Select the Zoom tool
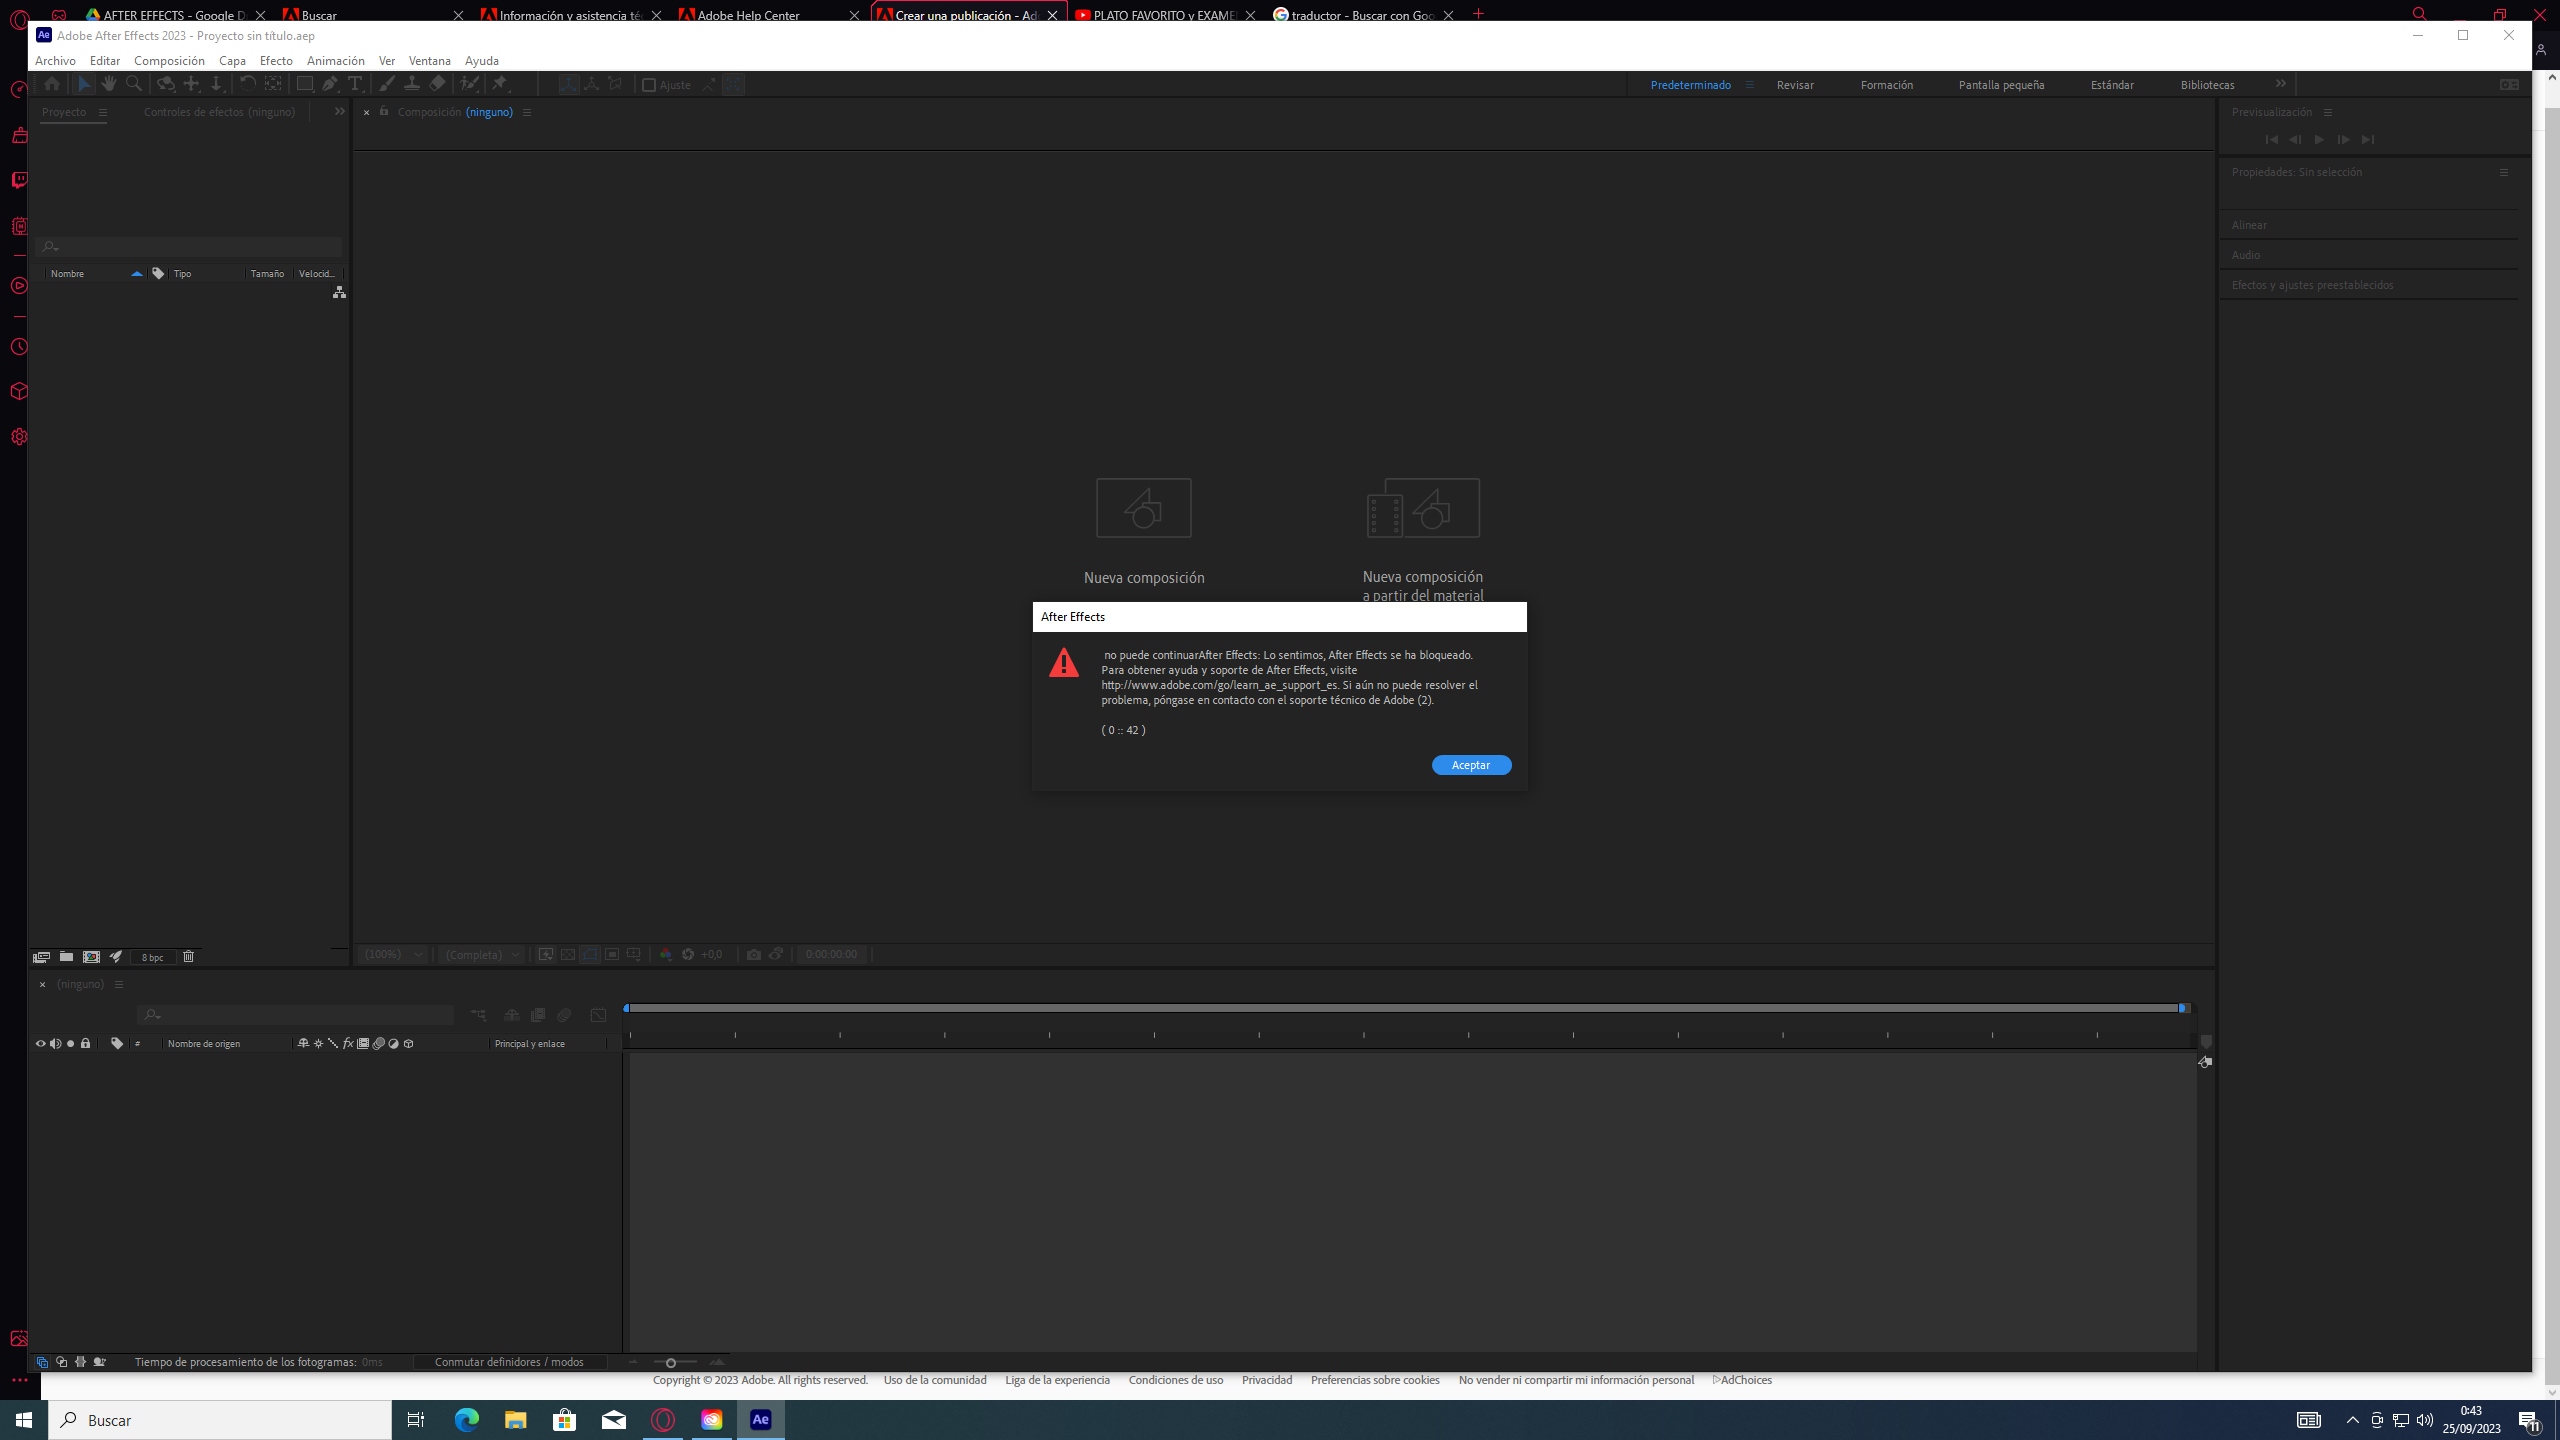Viewport: 2560px width, 1440px height. (x=133, y=84)
